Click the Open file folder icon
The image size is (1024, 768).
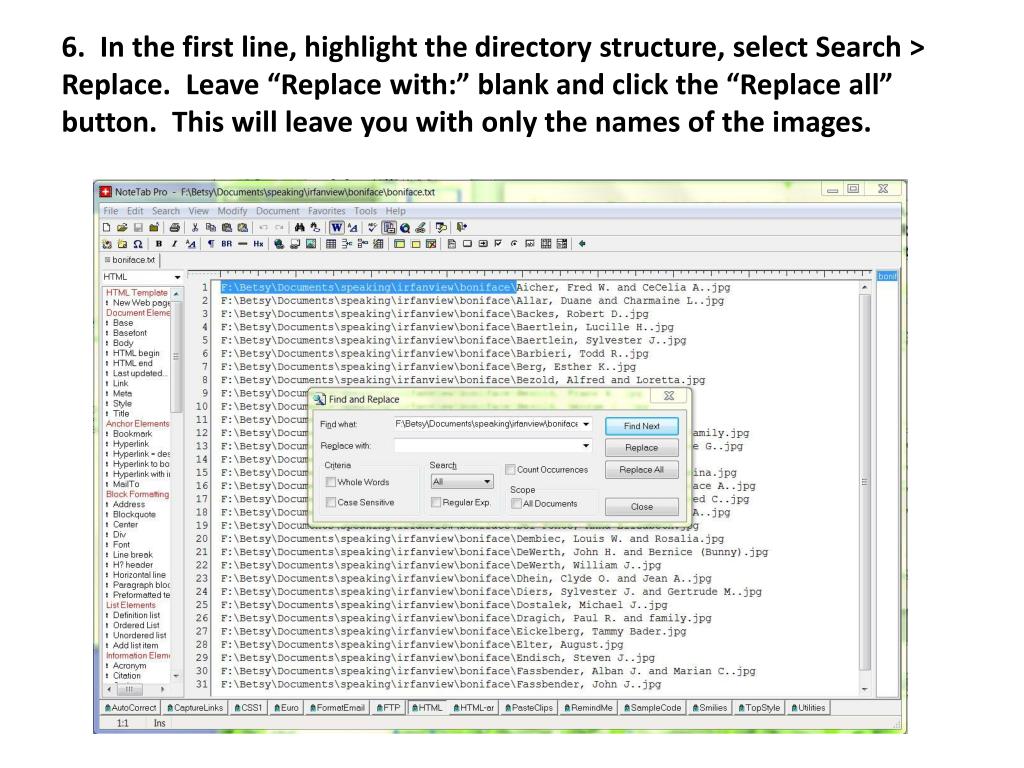point(122,227)
